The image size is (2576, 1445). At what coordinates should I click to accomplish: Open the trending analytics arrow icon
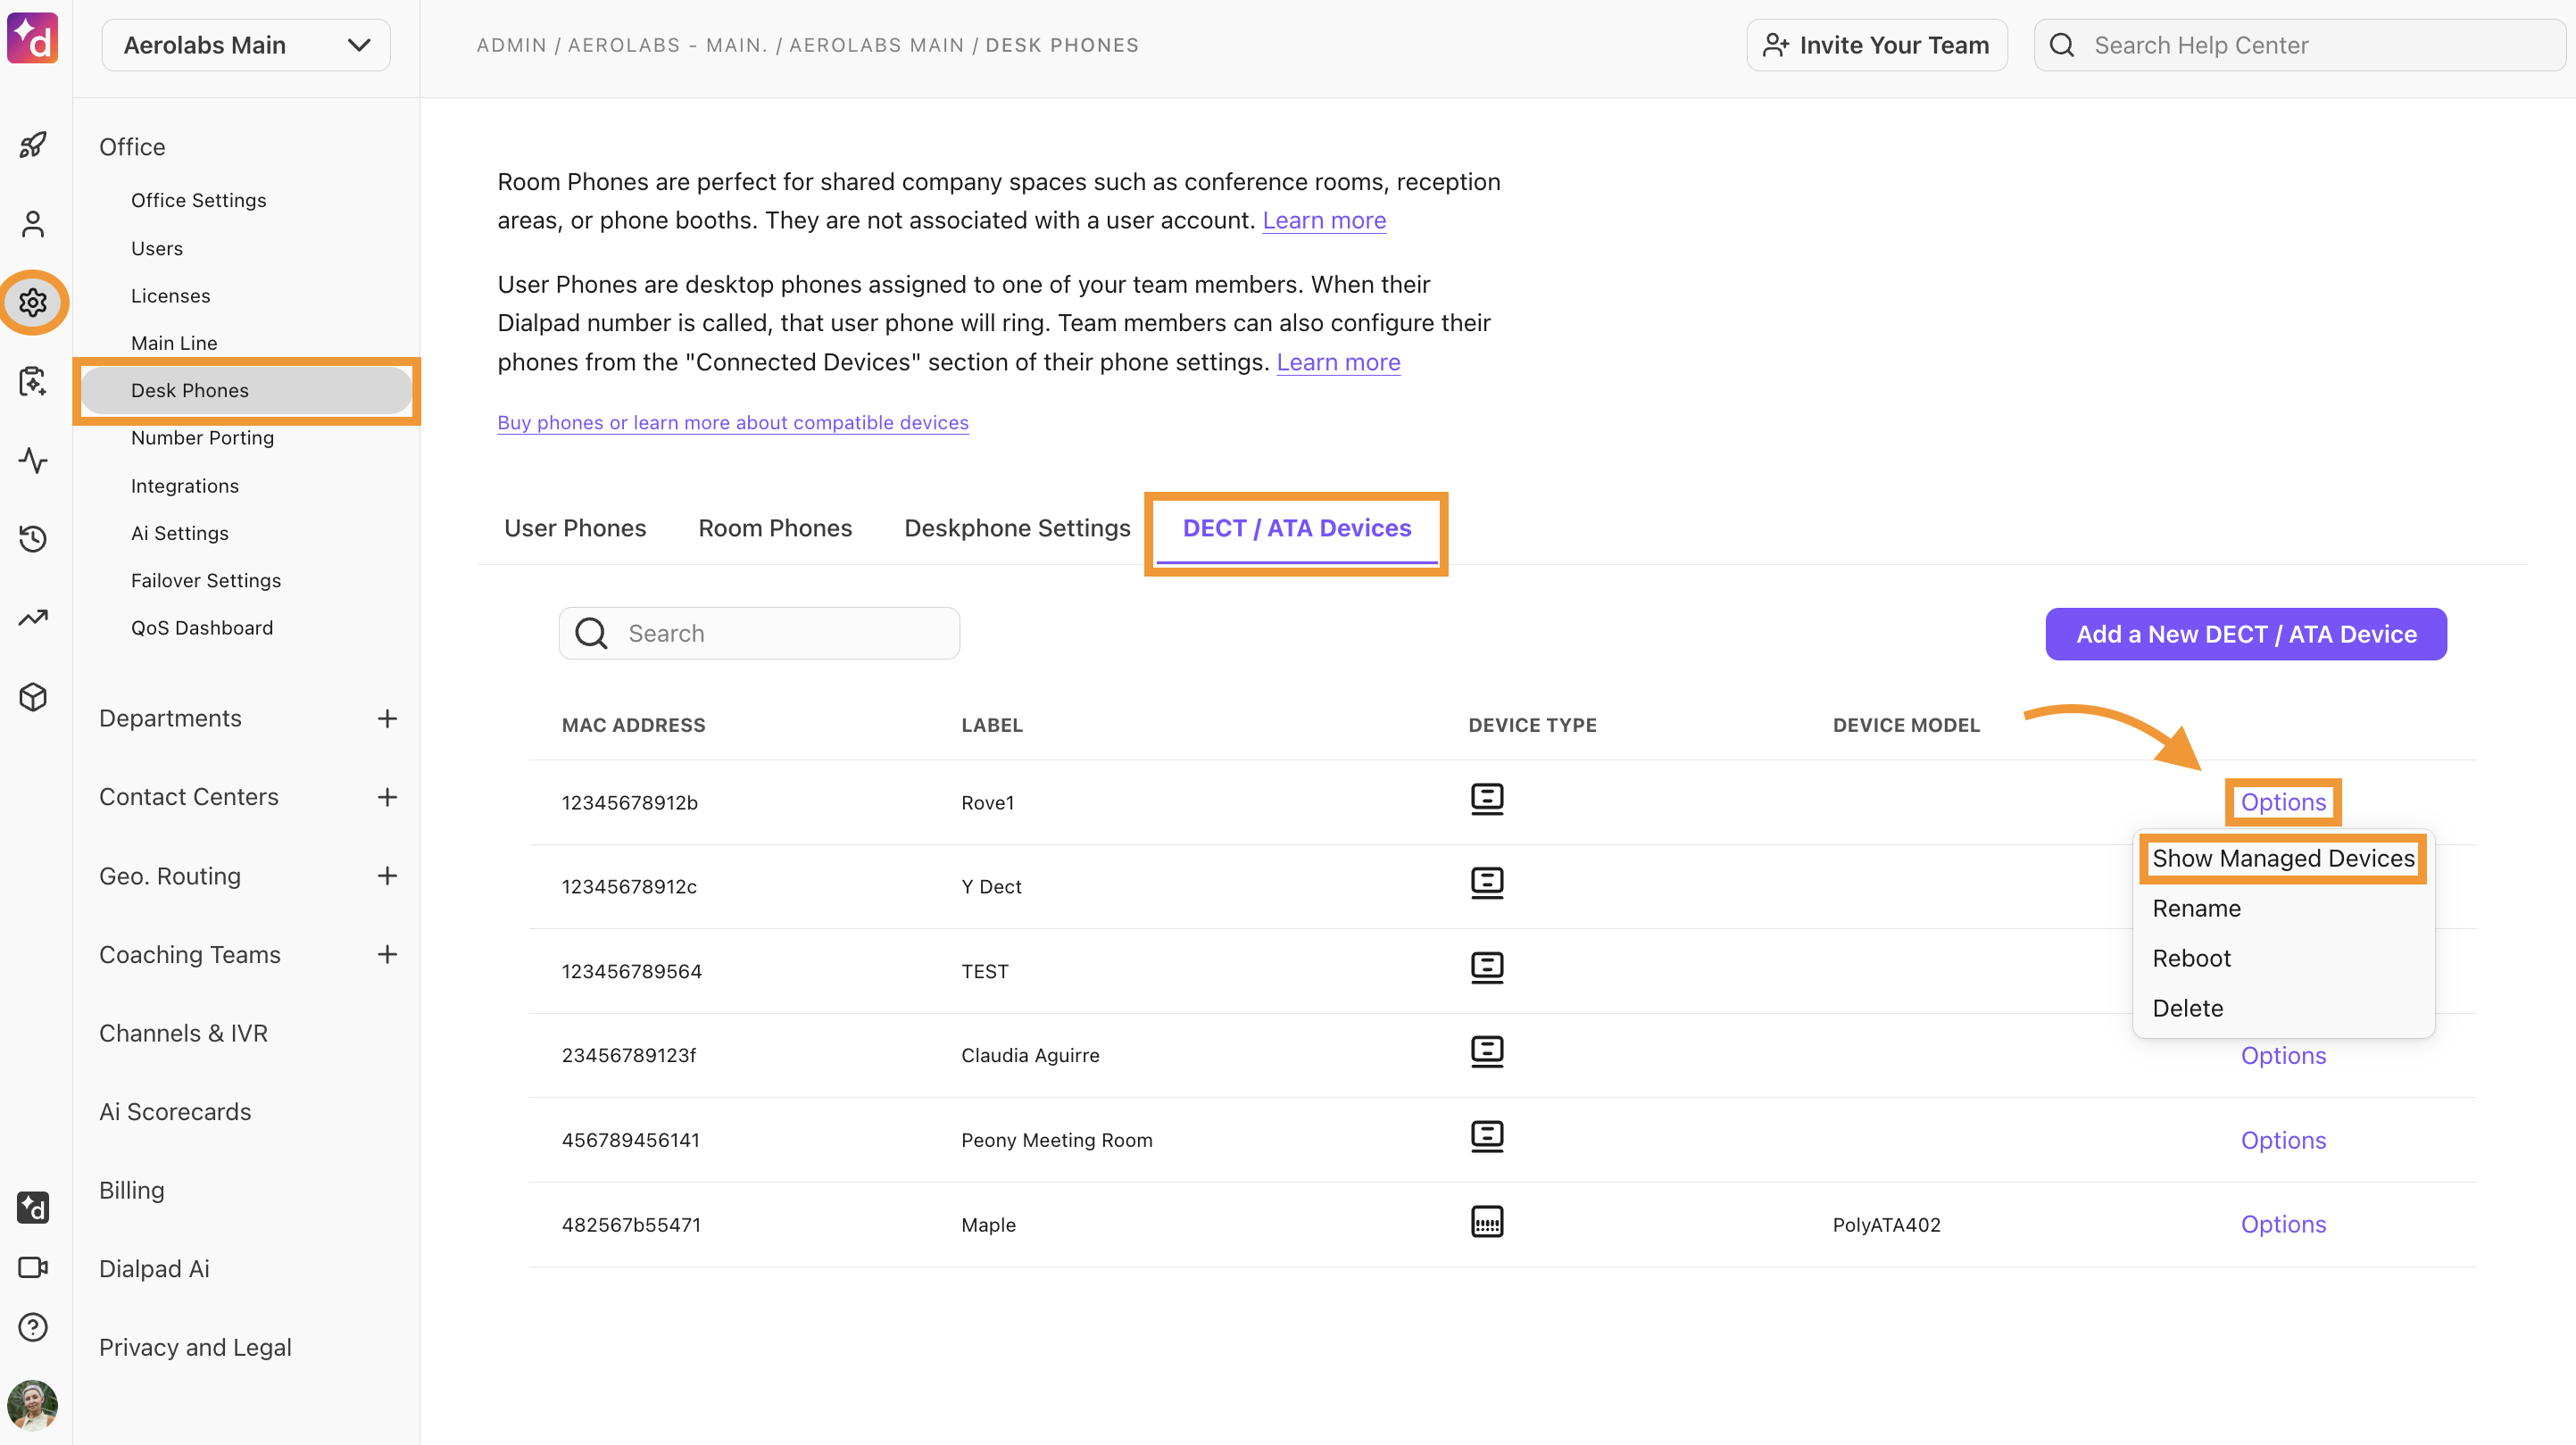tap(33, 618)
